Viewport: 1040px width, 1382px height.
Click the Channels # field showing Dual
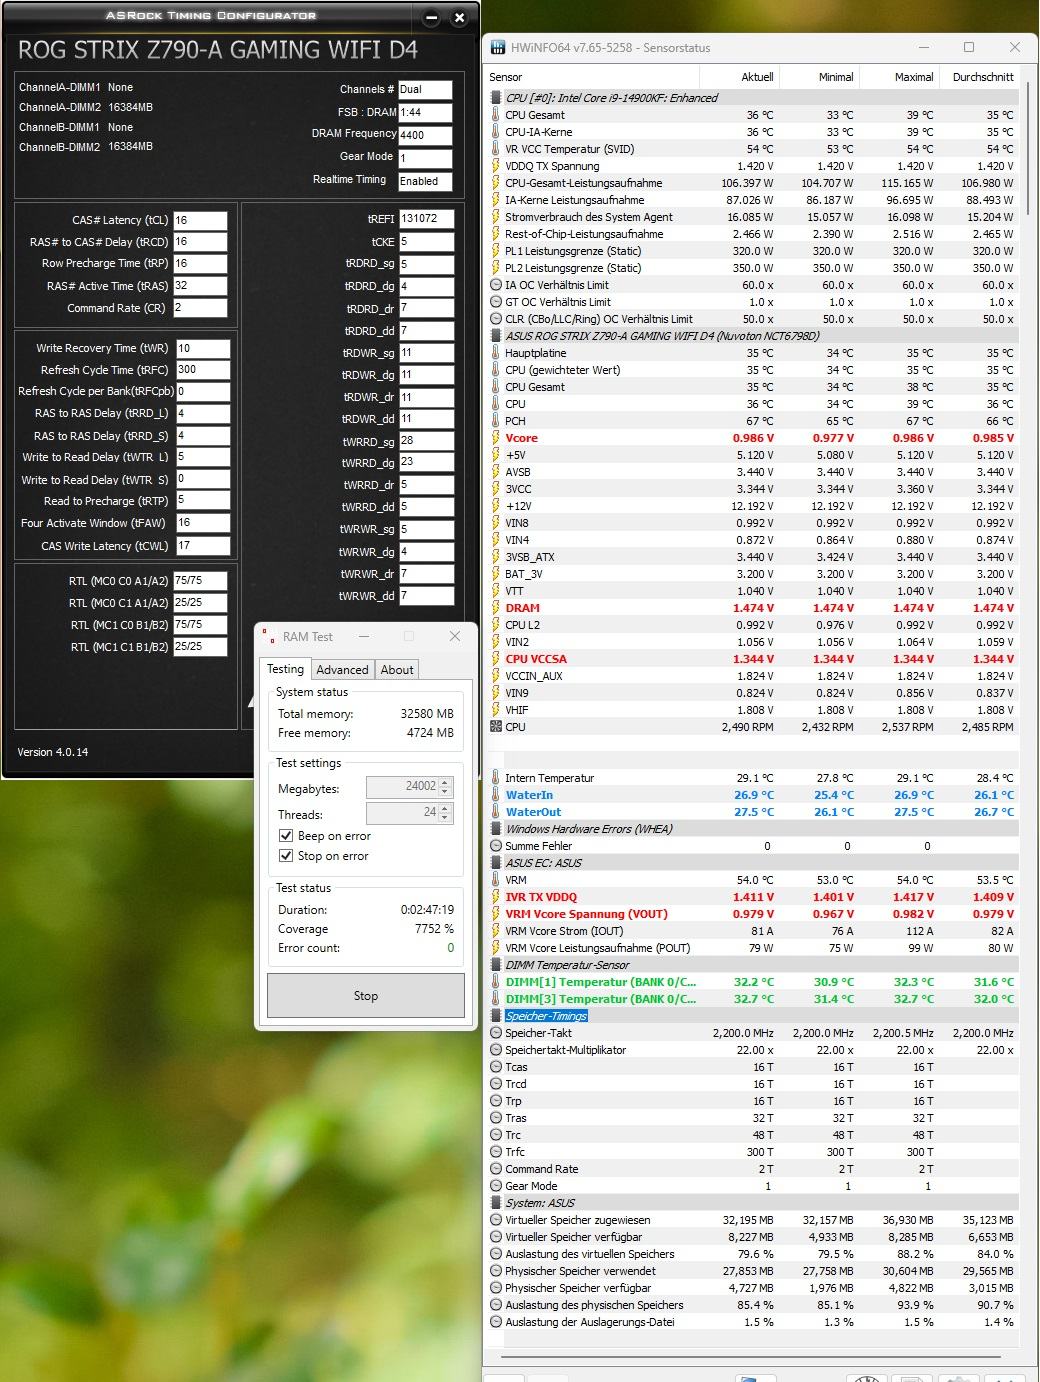425,89
